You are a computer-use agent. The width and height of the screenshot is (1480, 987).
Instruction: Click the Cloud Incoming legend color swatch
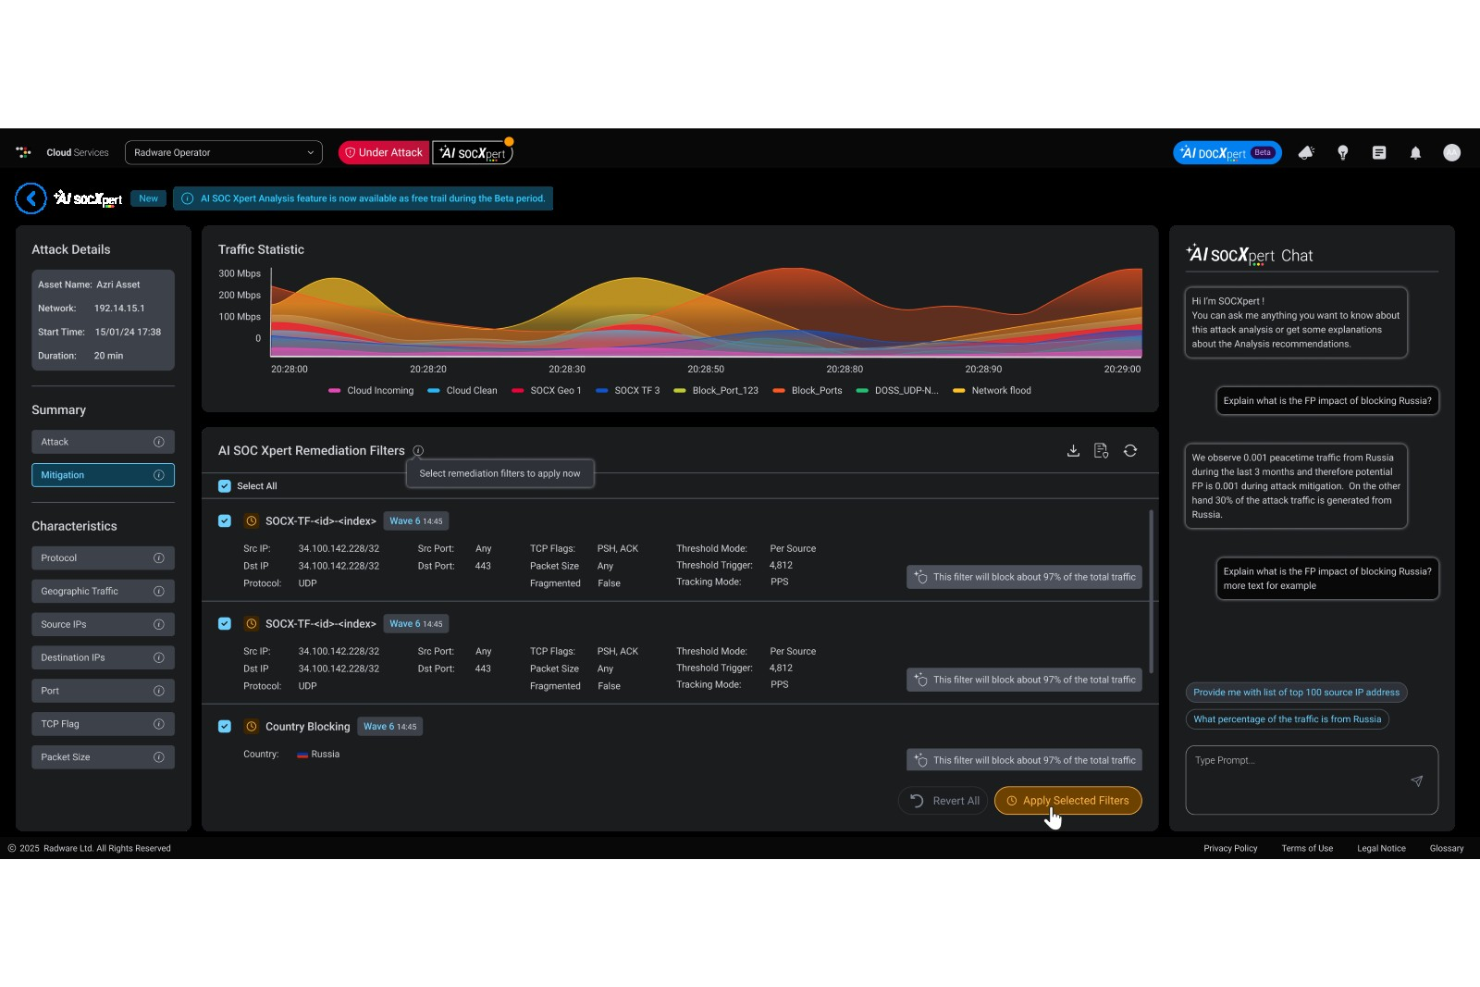click(333, 390)
